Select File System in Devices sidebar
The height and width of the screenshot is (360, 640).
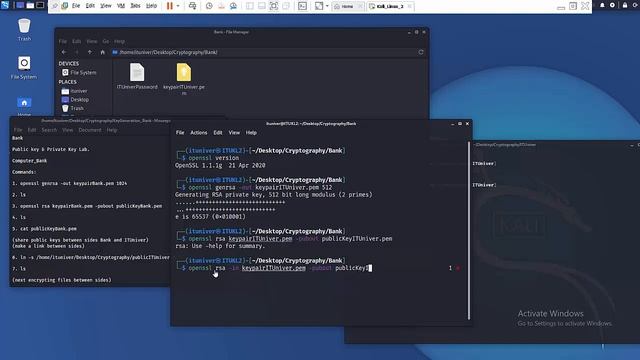point(79,72)
